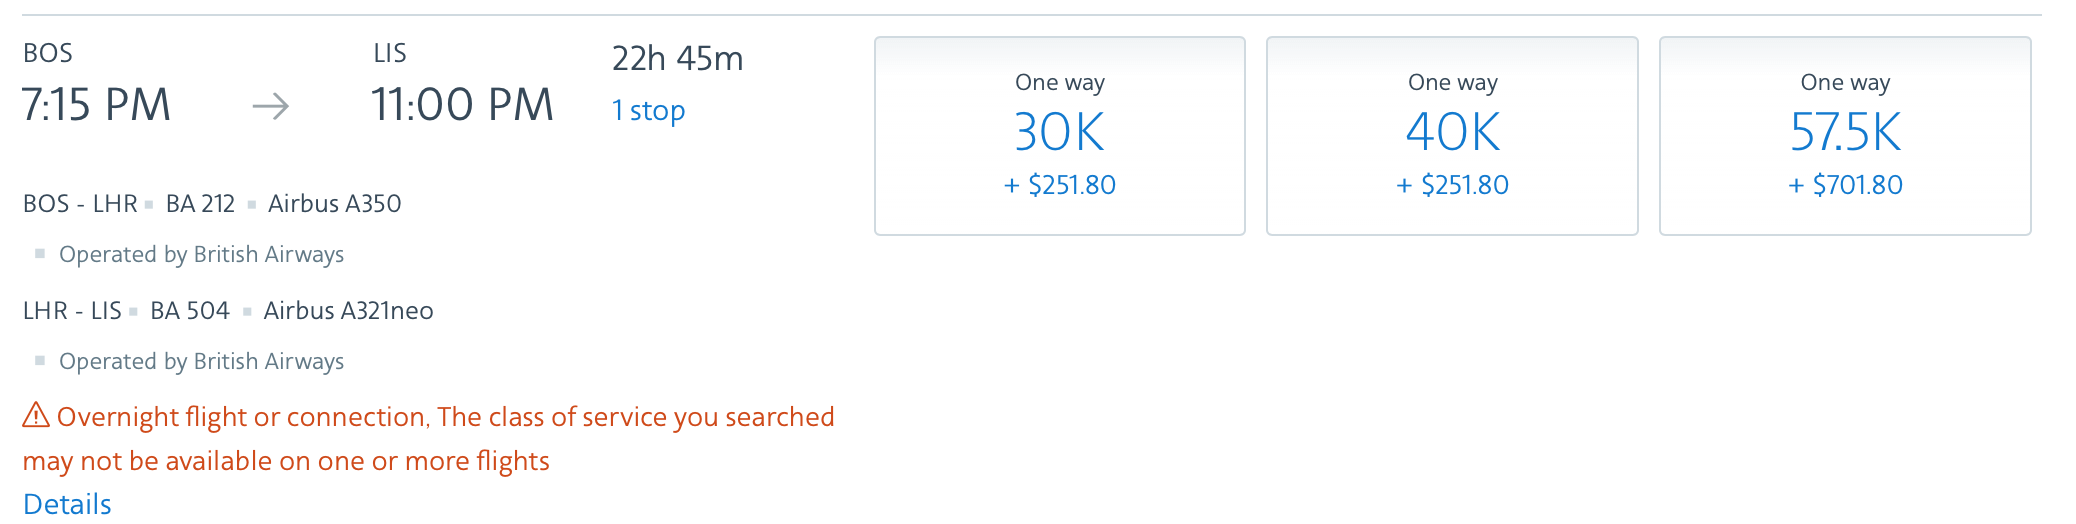The width and height of the screenshot is (2076, 524).
Task: Click the Airbus A321neo aircraft label
Action: pos(348,310)
